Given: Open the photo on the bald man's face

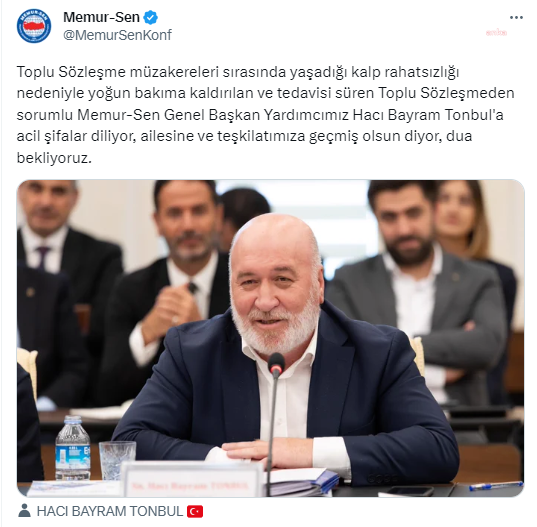Looking at the screenshot, I should coord(276,284).
